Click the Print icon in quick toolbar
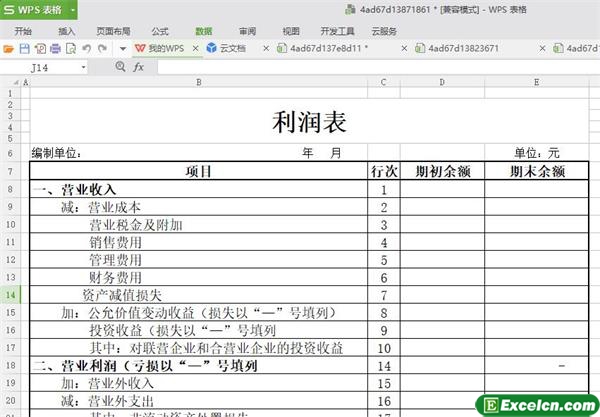The image size is (600, 417). point(55,49)
